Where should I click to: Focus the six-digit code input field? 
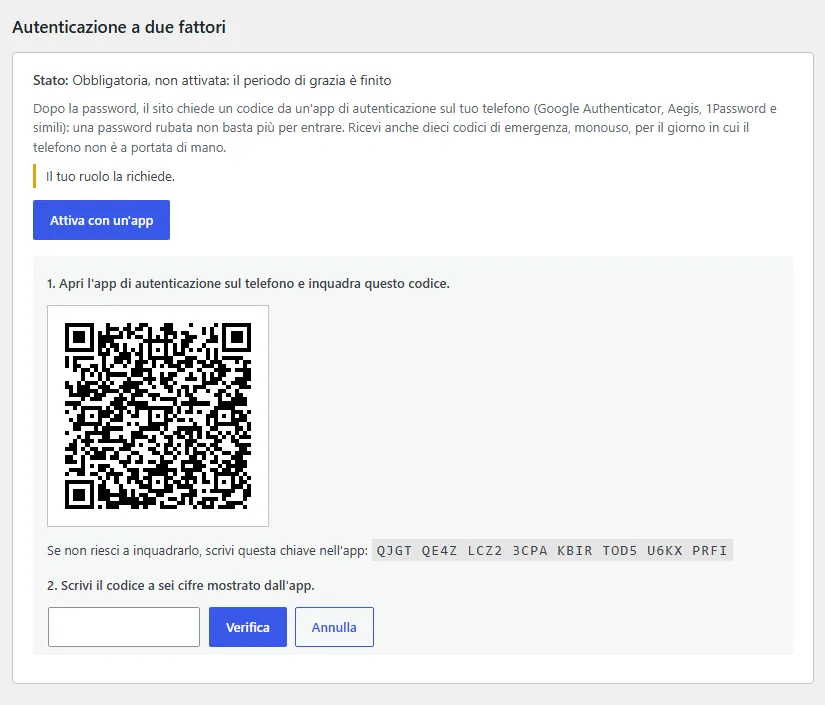pyautogui.click(x=124, y=627)
